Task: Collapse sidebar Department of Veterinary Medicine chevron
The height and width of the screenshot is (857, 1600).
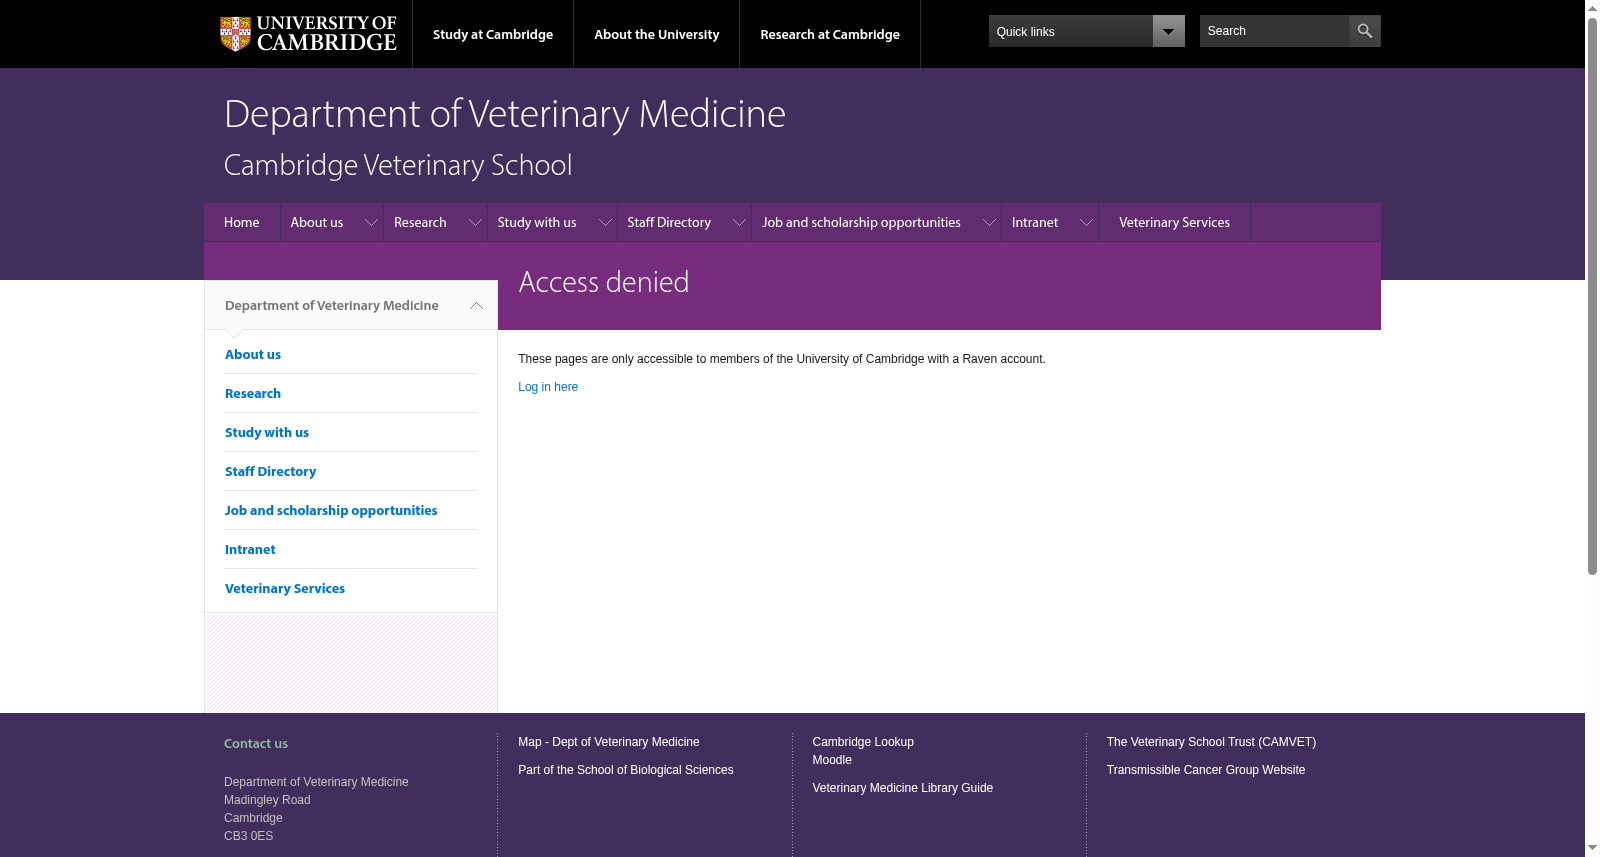Action: coord(476,306)
